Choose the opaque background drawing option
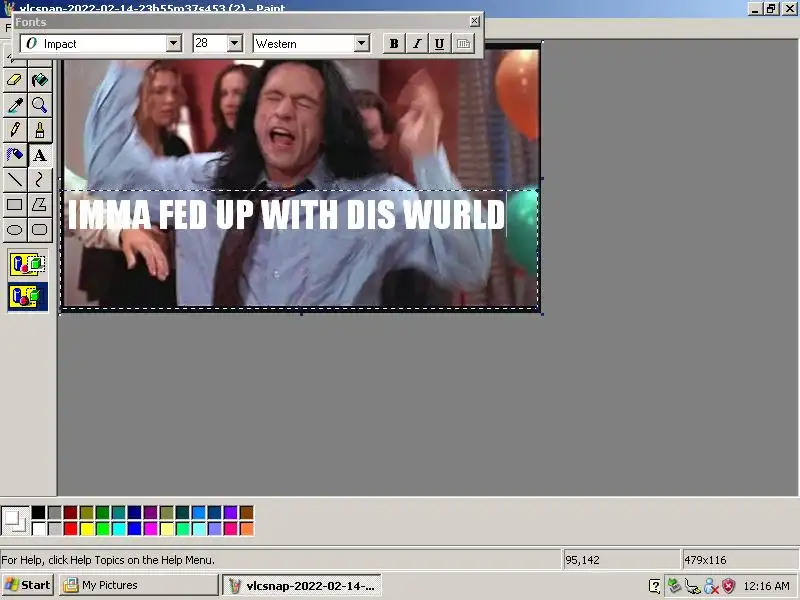Screen dimensions: 800x600 tap(28, 264)
